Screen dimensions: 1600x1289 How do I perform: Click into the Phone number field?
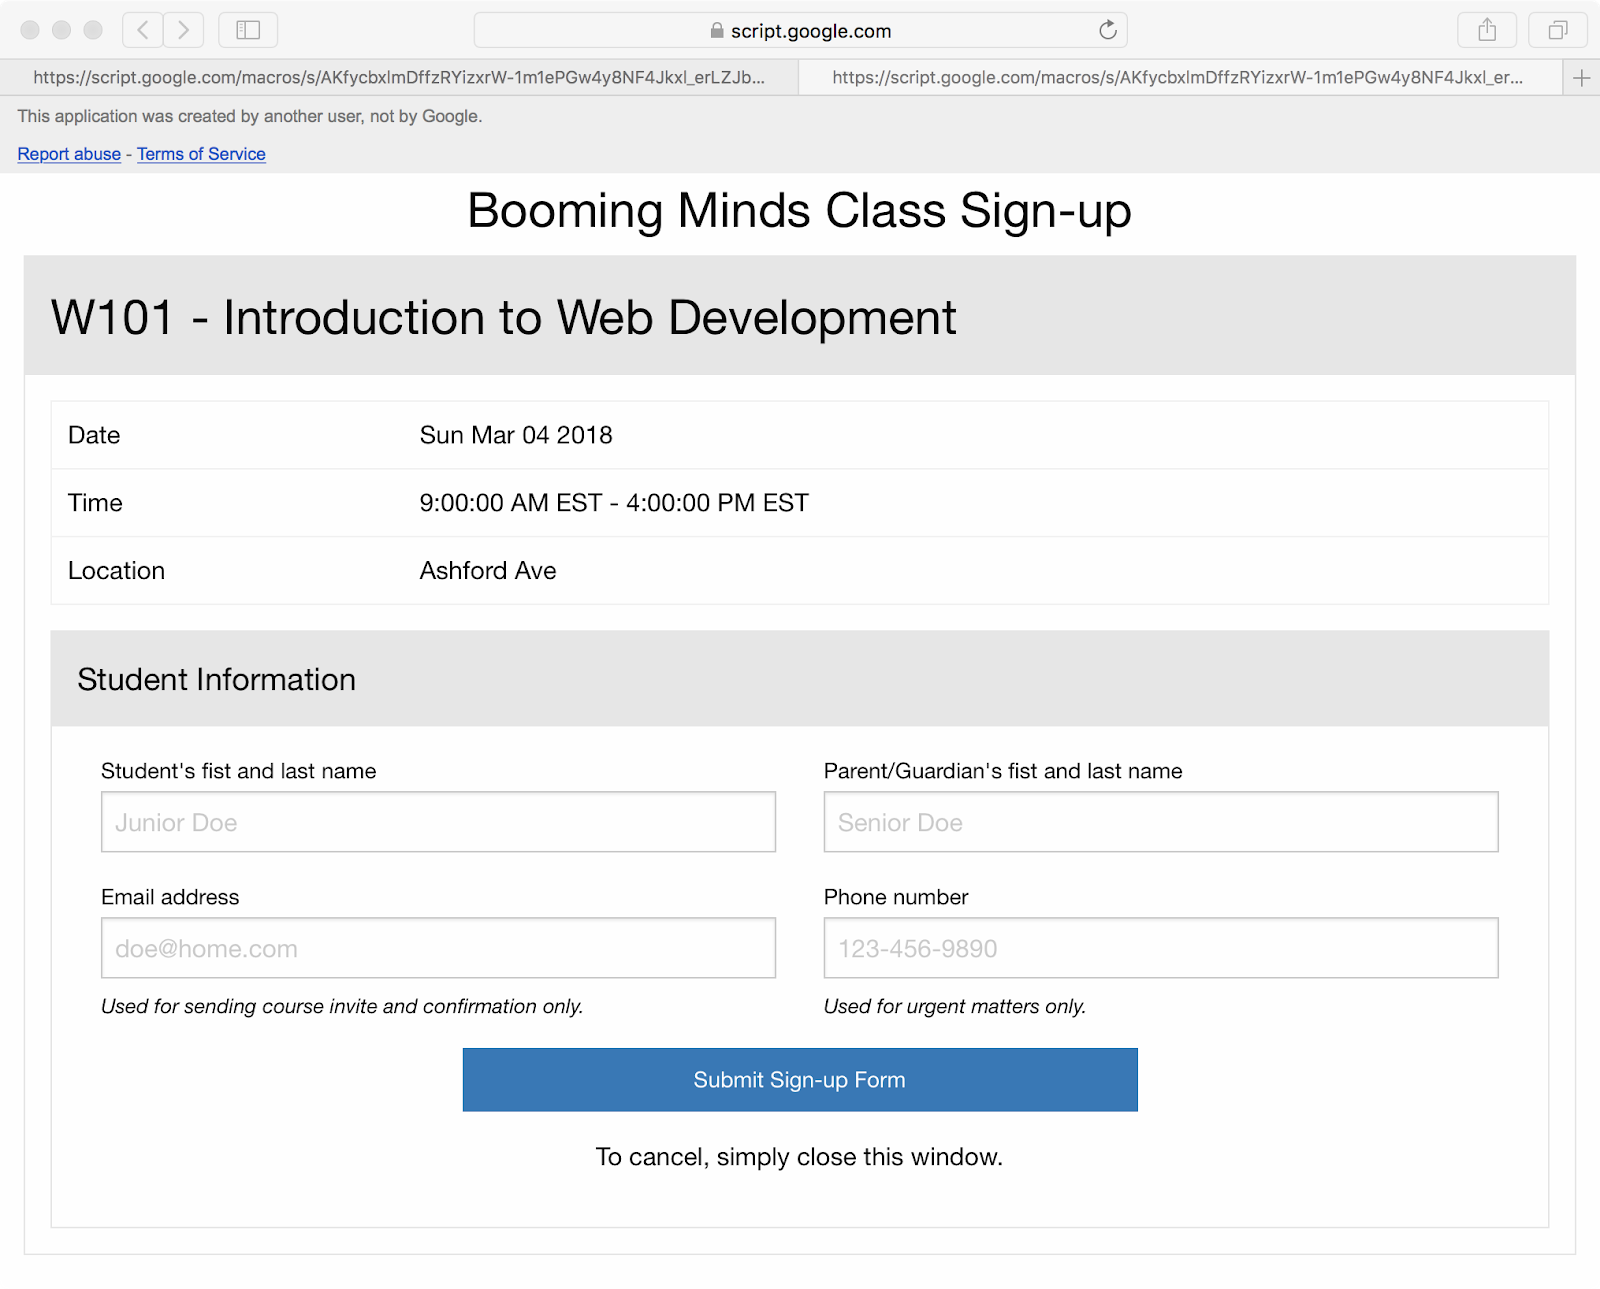coord(1160,948)
